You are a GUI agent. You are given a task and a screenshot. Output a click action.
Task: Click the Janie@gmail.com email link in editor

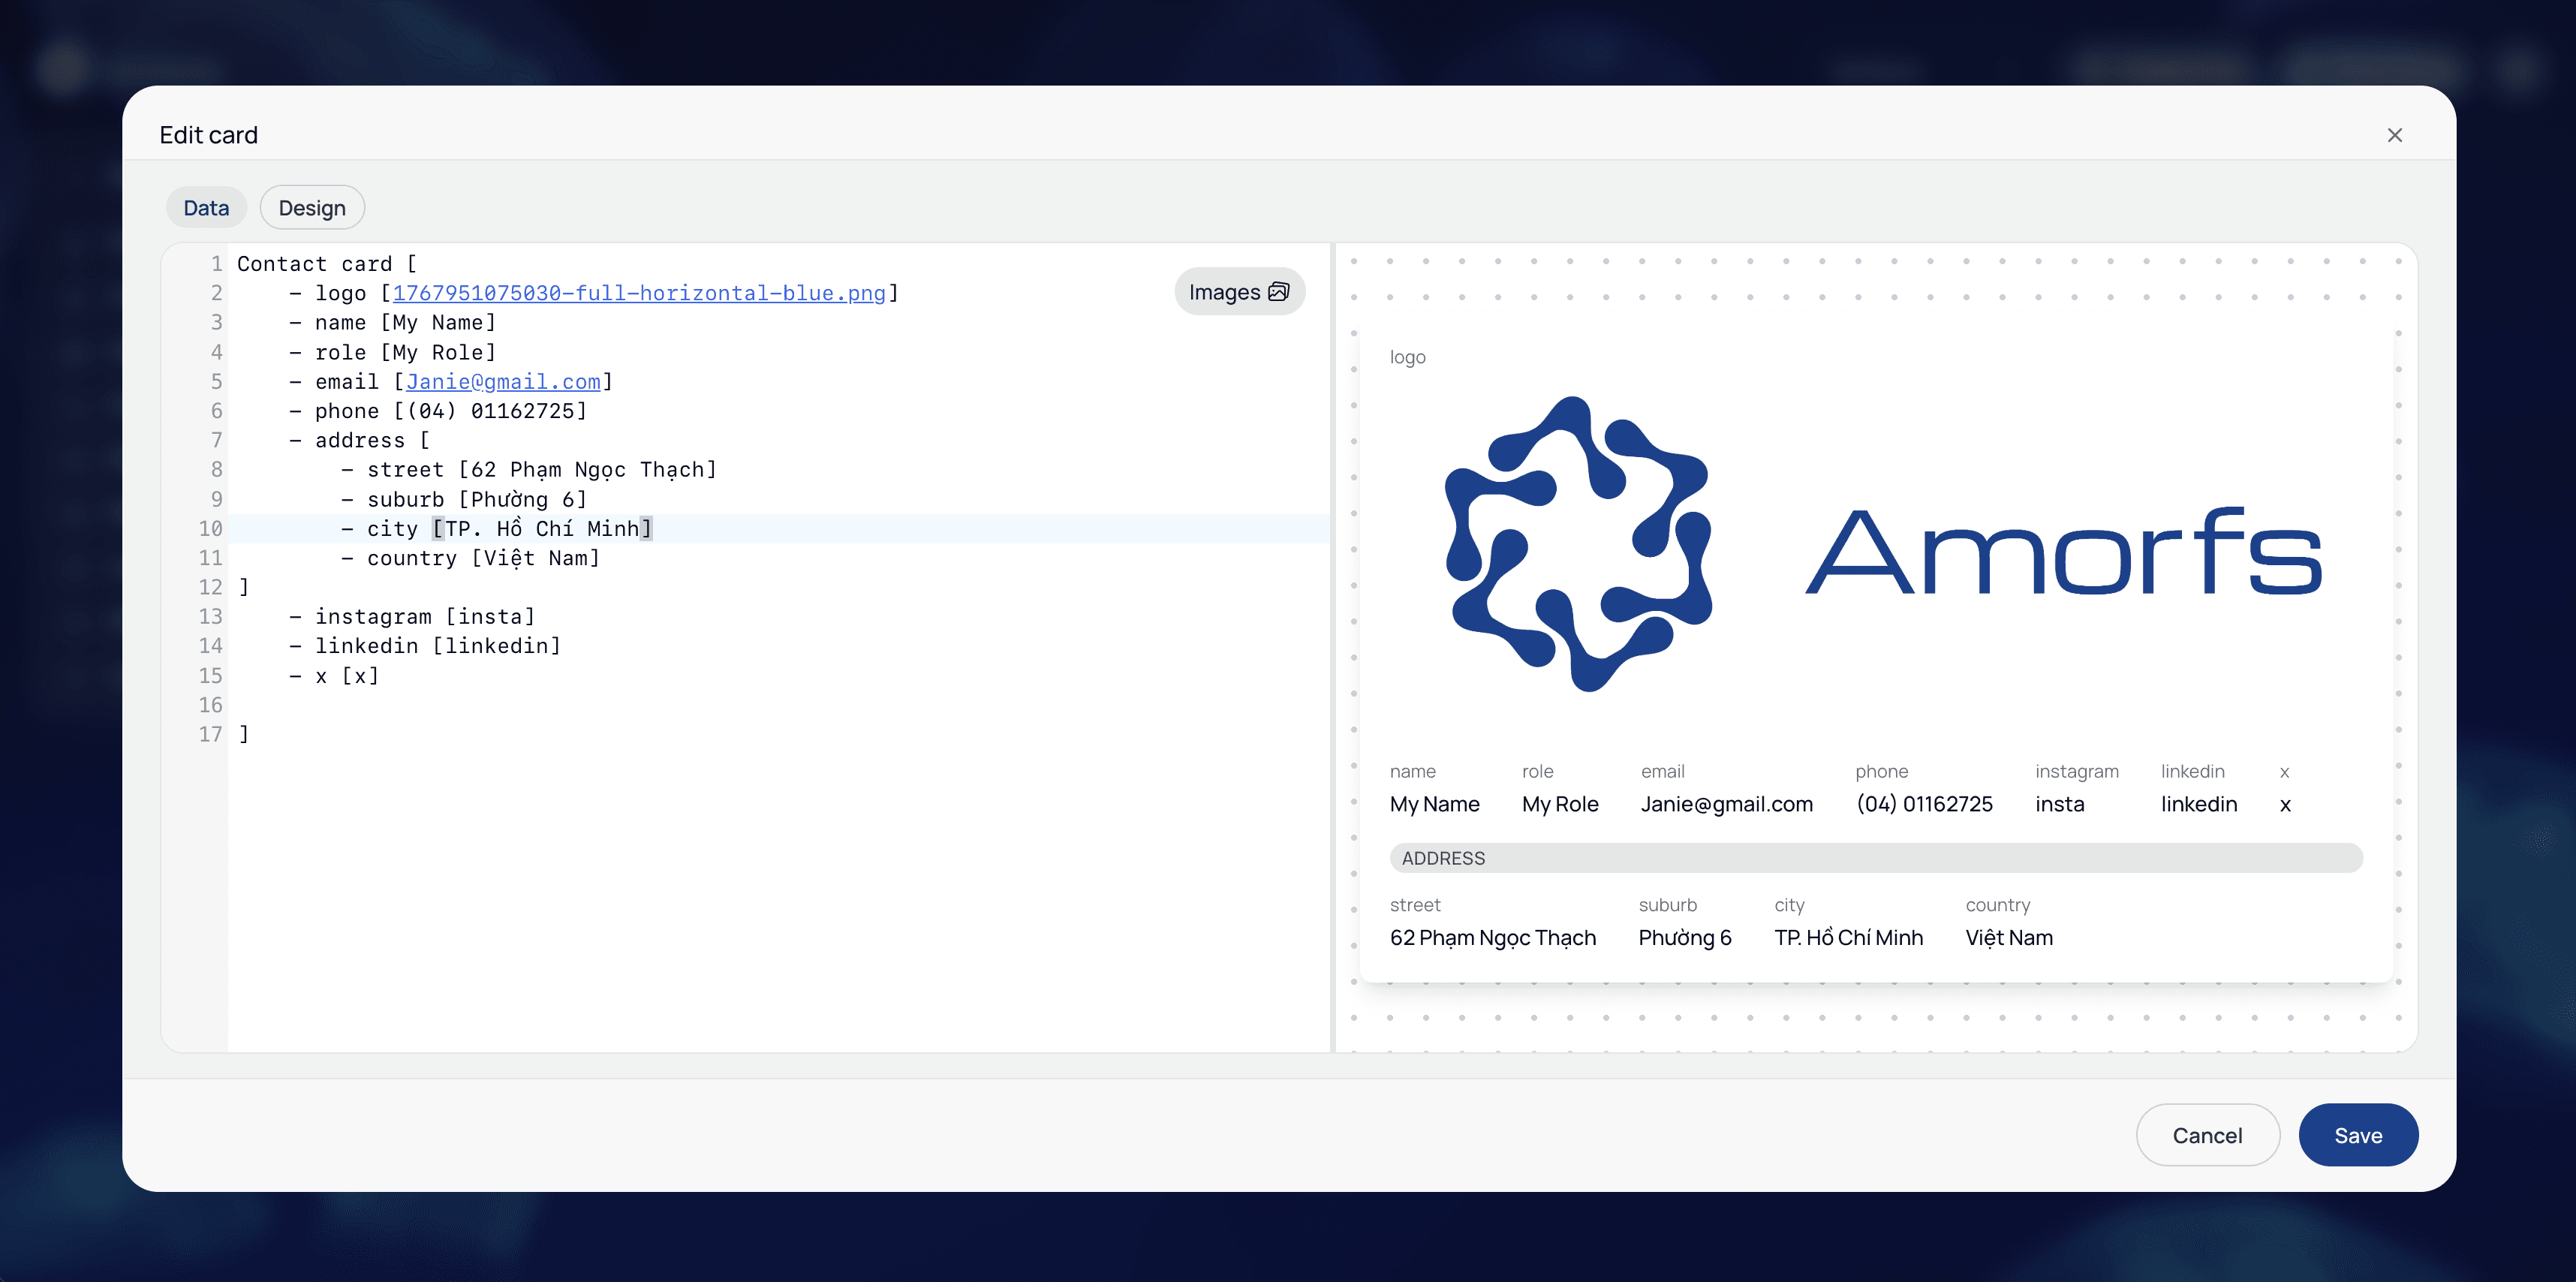(x=503, y=382)
